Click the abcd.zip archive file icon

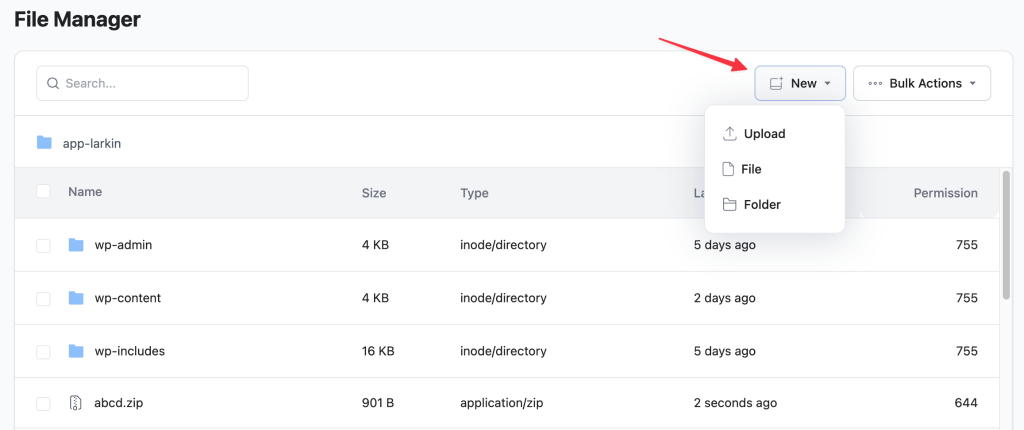[76, 403]
